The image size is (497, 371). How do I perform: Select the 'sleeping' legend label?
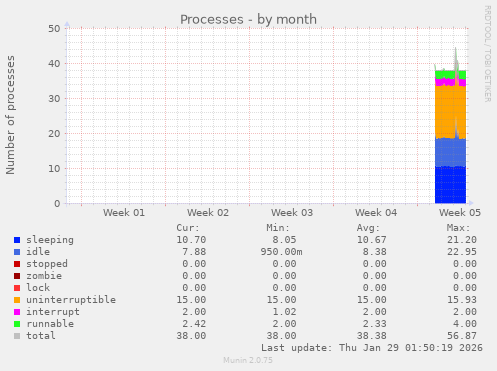[50, 240]
